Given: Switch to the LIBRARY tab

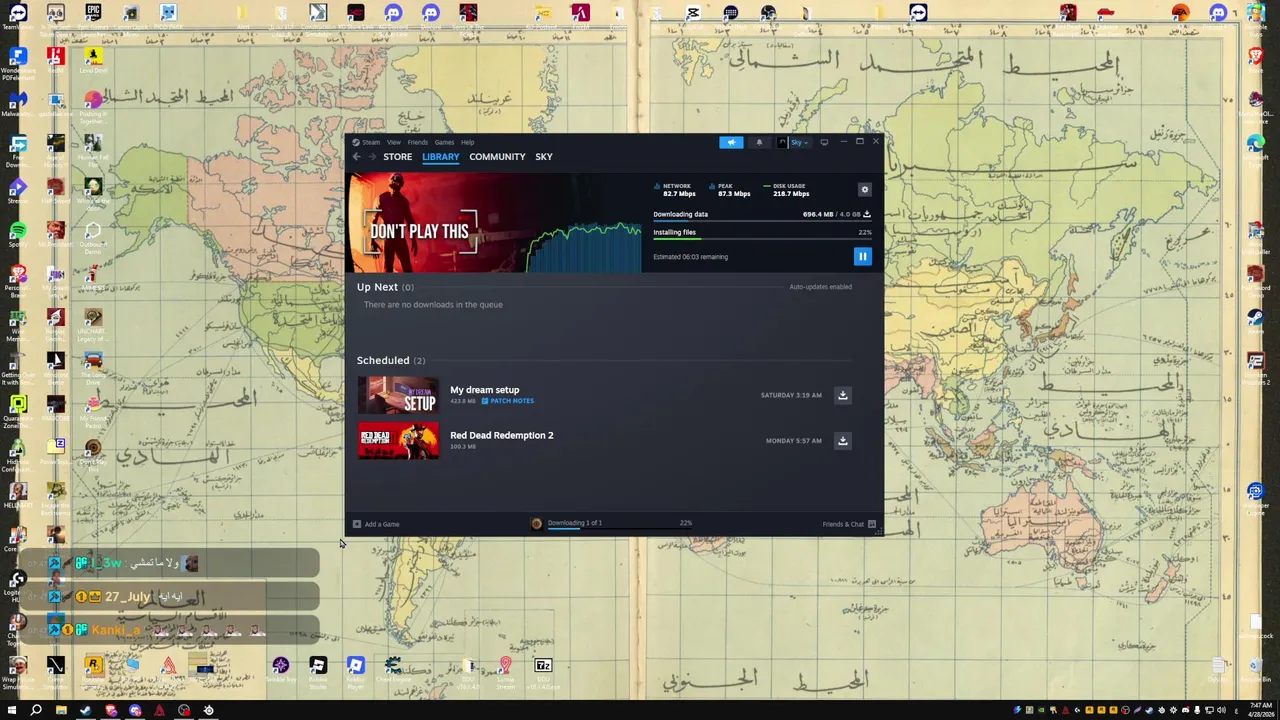Looking at the screenshot, I should (440, 157).
